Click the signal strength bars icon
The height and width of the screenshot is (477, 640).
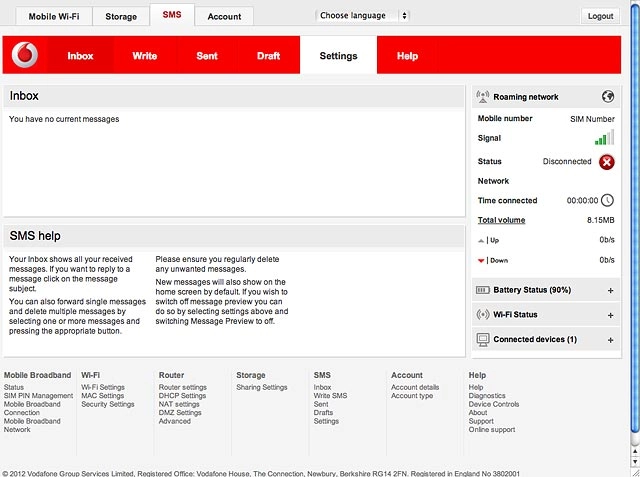pos(604,138)
